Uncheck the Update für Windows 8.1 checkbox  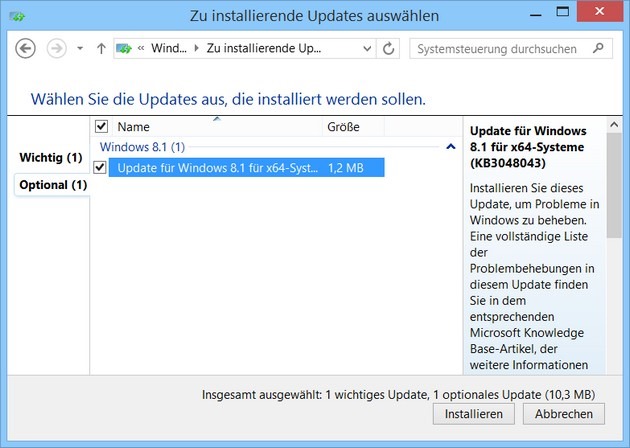point(100,168)
